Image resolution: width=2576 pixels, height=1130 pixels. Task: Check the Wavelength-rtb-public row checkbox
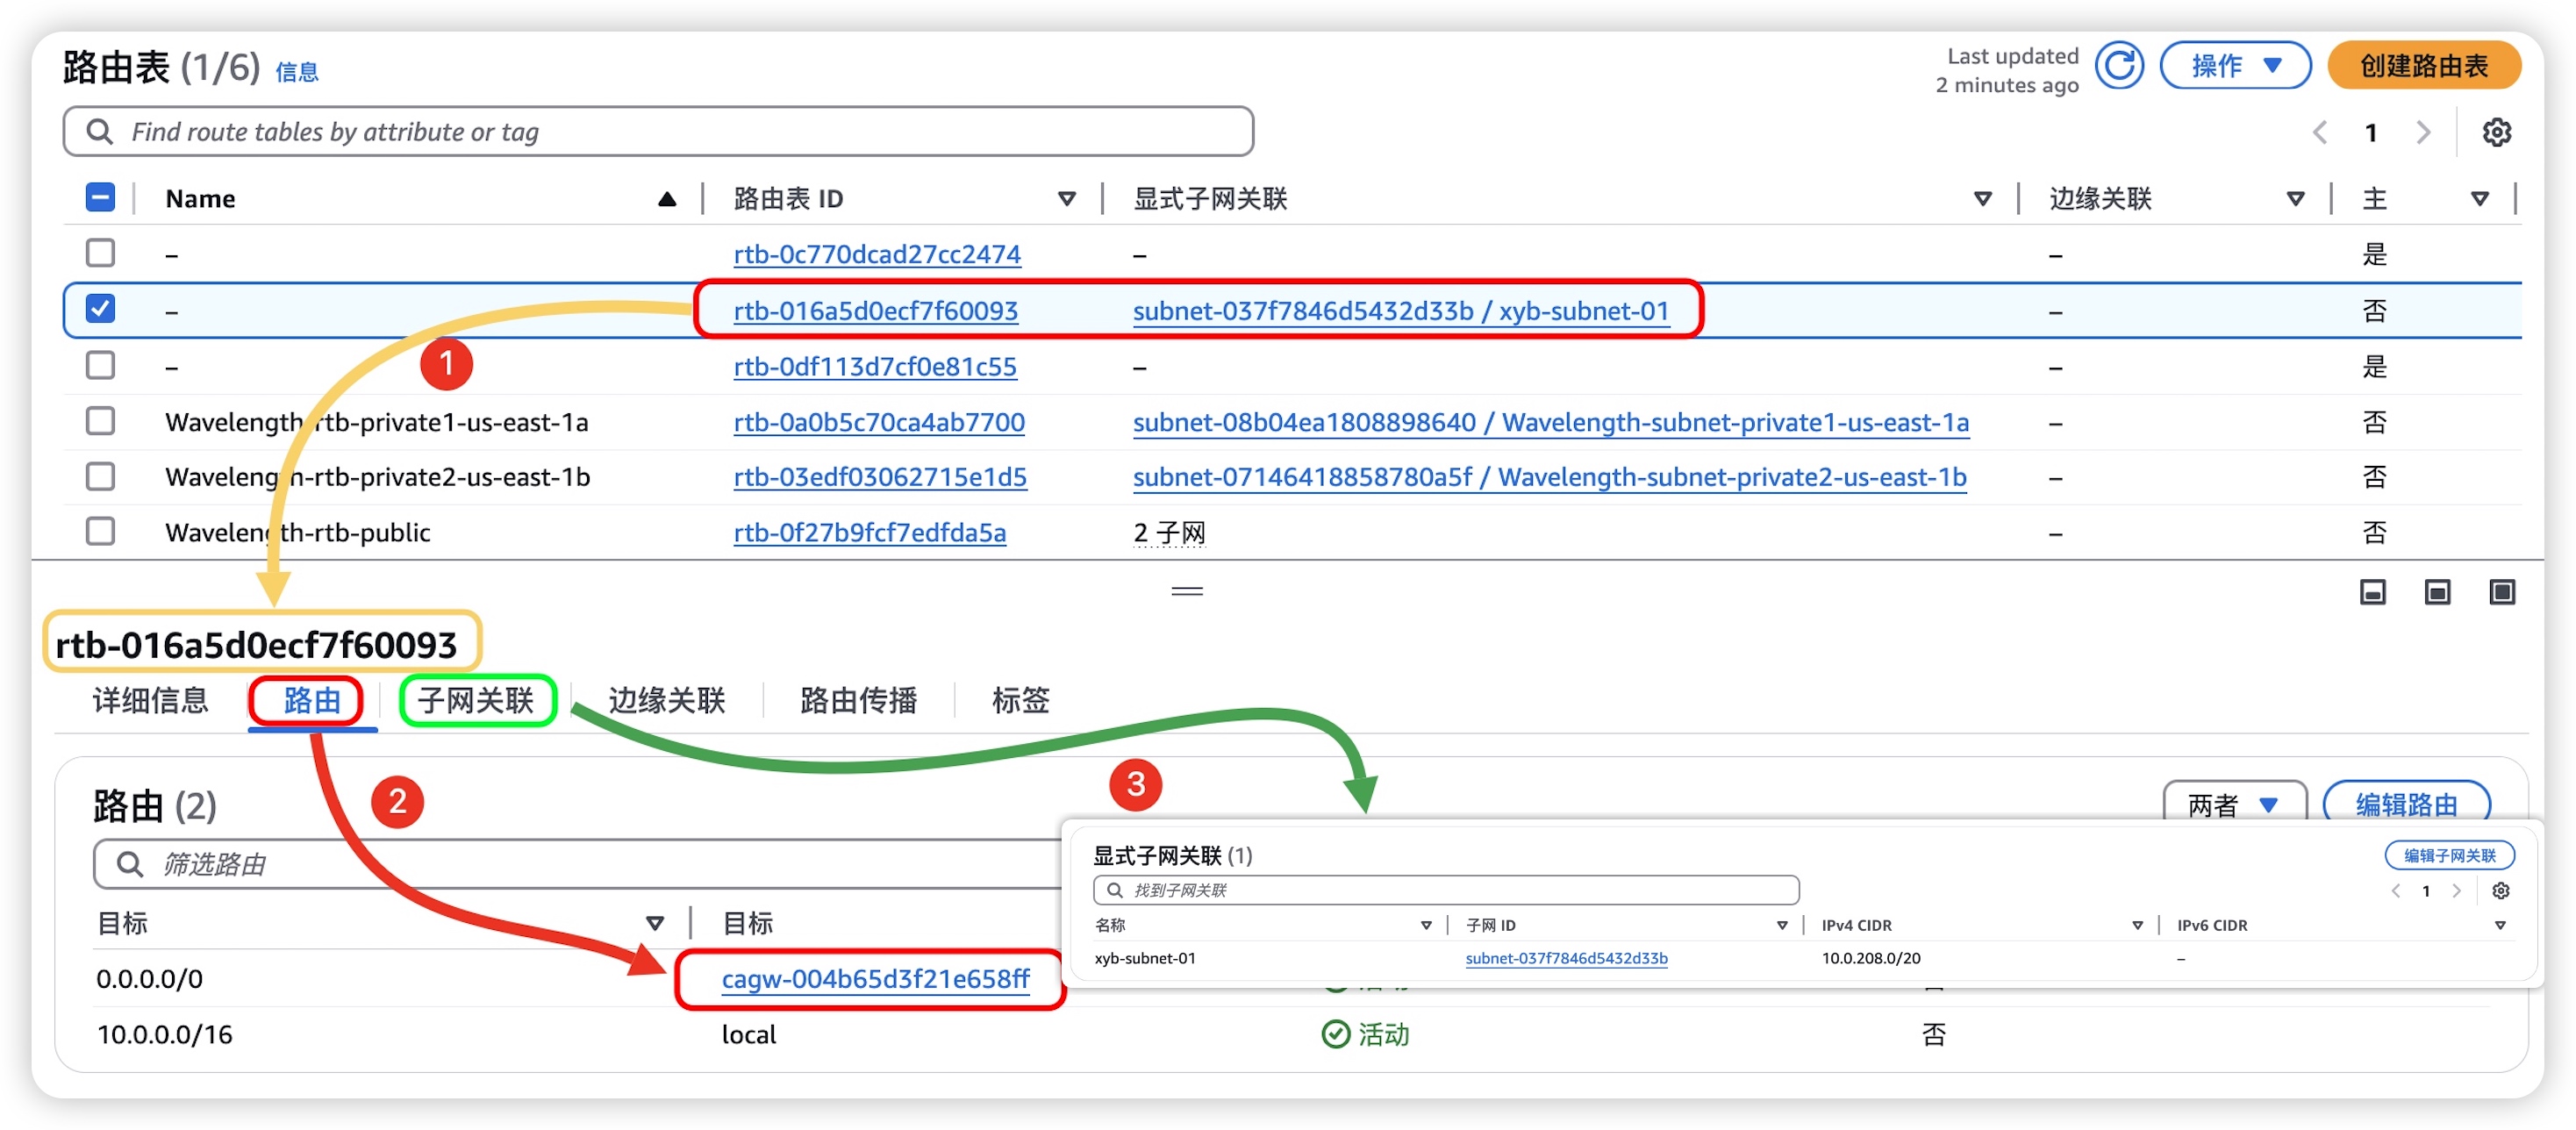coord(101,531)
